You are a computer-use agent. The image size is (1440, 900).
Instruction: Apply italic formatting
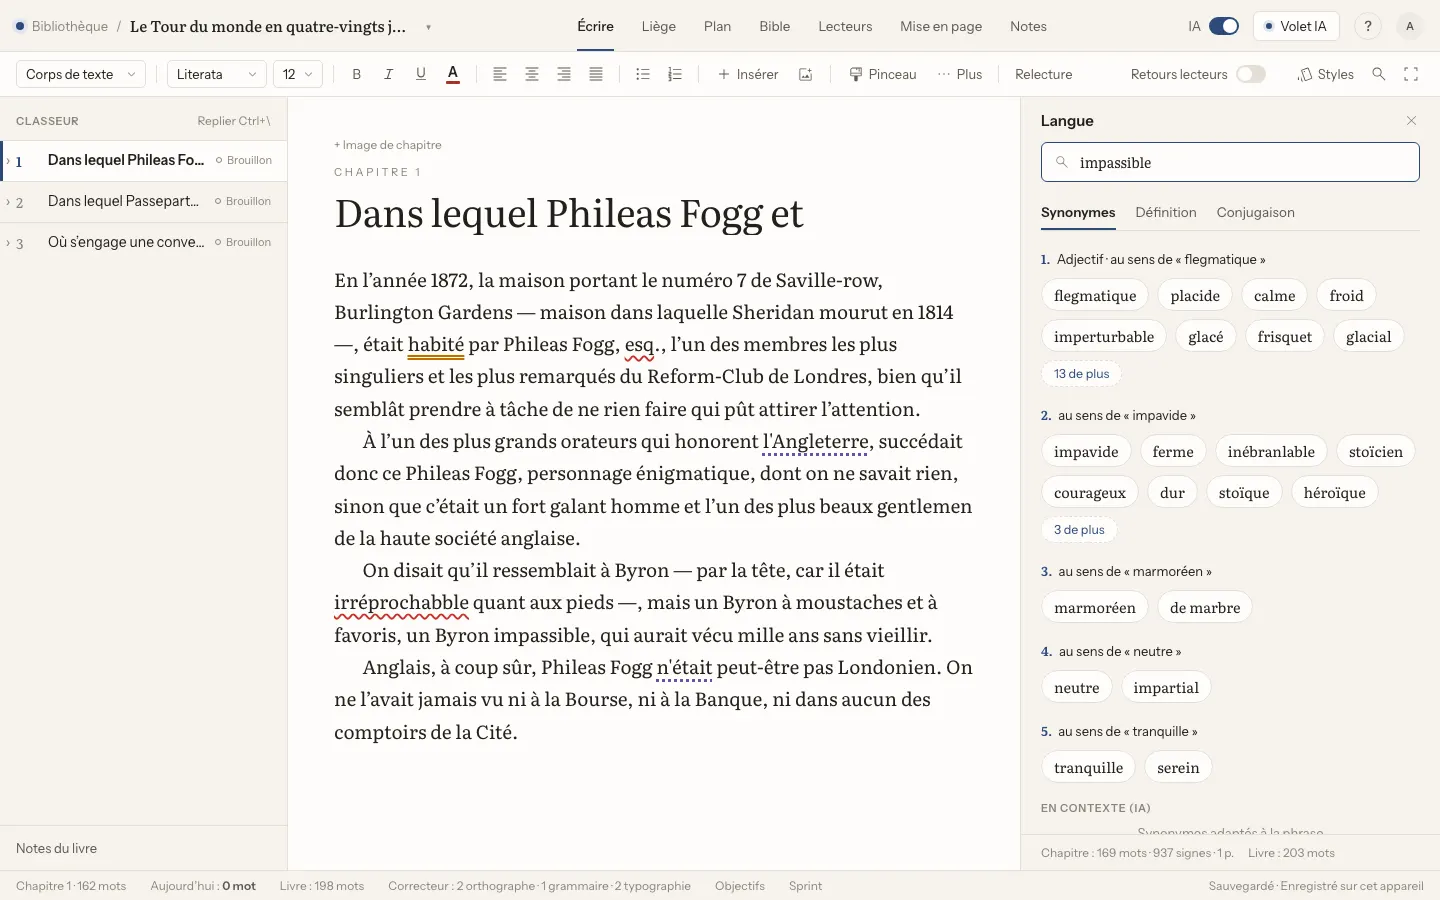point(389,74)
